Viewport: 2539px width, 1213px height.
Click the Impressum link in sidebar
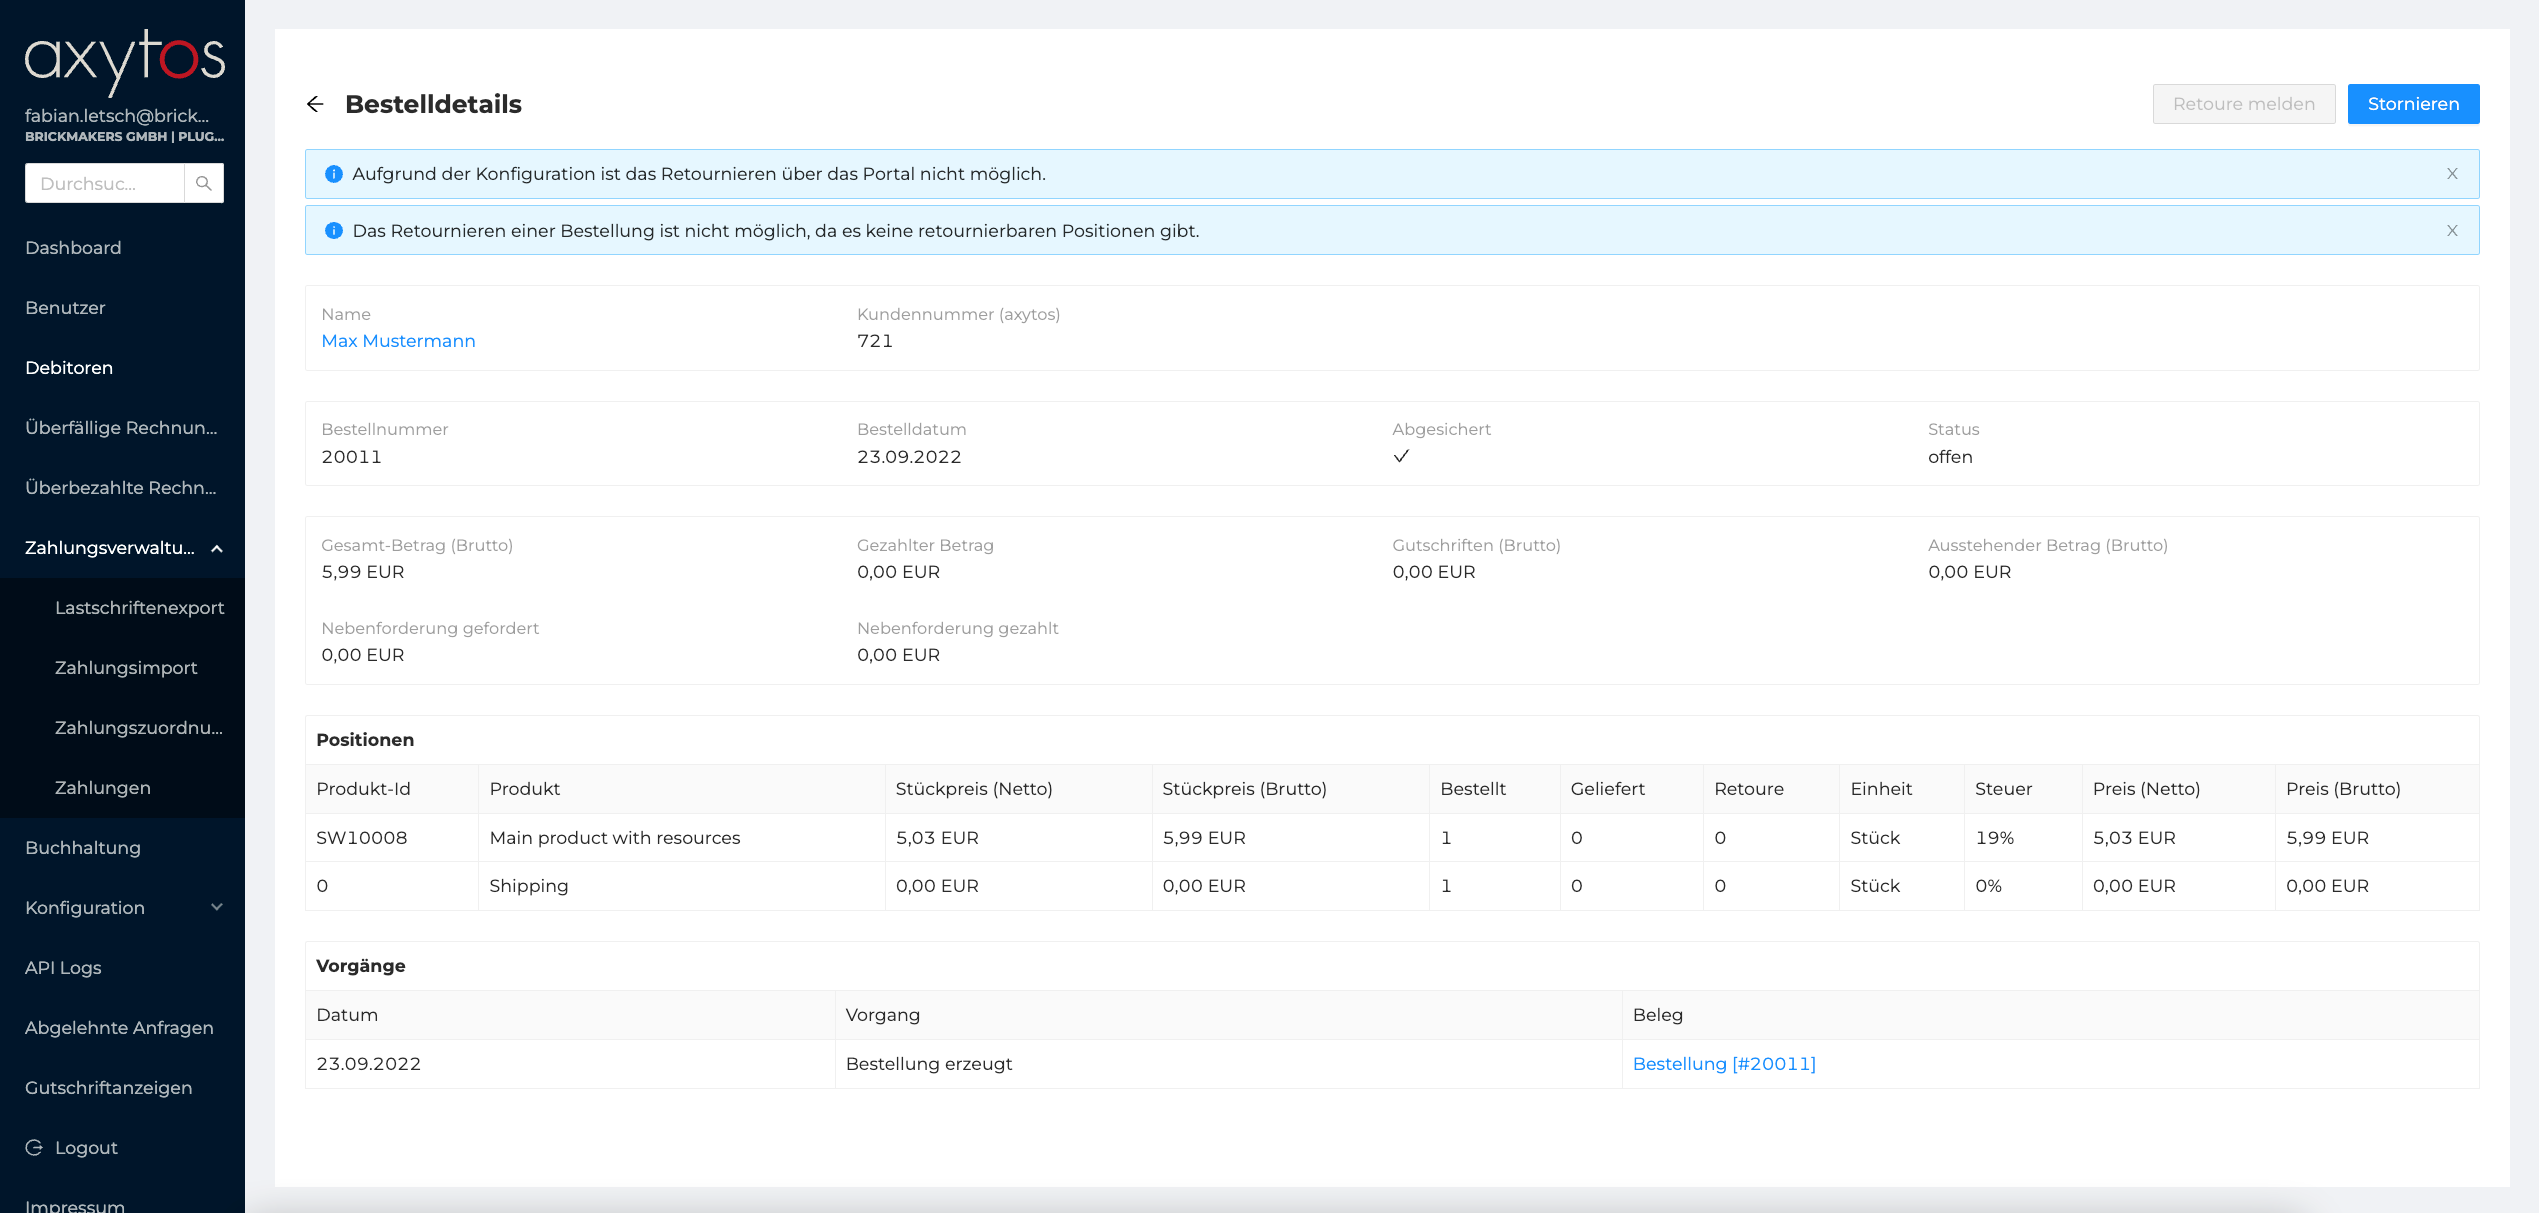pos(75,1205)
